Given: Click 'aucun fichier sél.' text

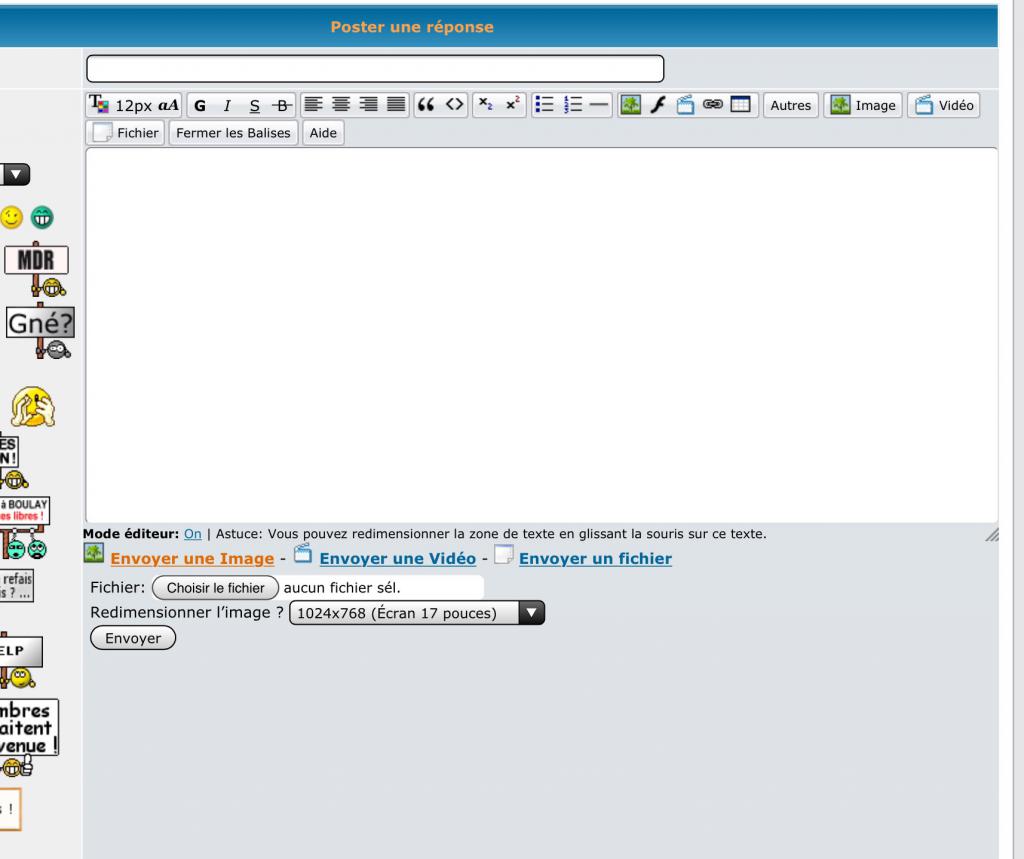Looking at the screenshot, I should pyautogui.click(x=342, y=588).
